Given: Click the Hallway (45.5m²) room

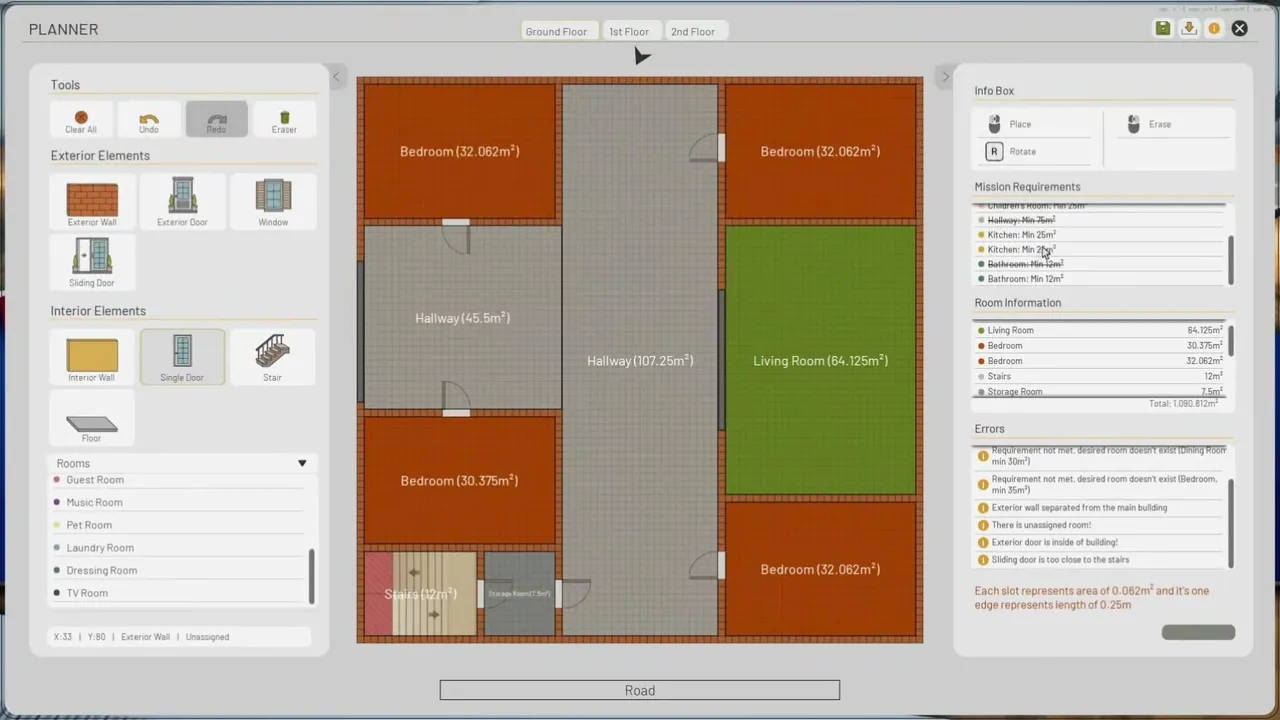Looking at the screenshot, I should coord(462,318).
